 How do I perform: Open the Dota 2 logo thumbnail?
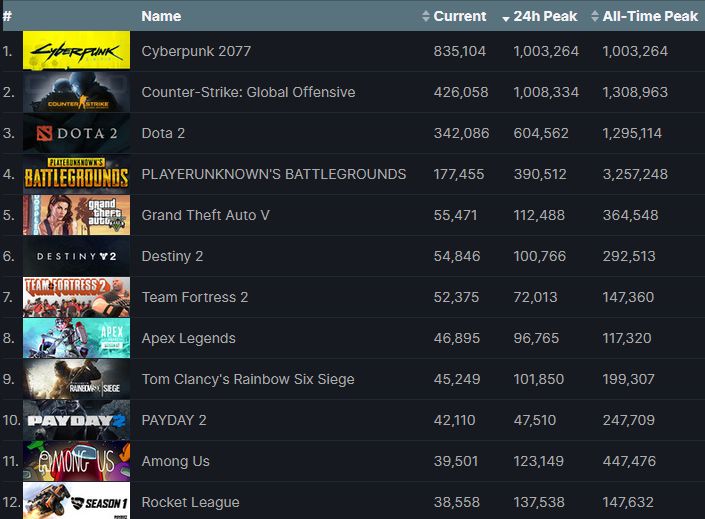coord(76,133)
